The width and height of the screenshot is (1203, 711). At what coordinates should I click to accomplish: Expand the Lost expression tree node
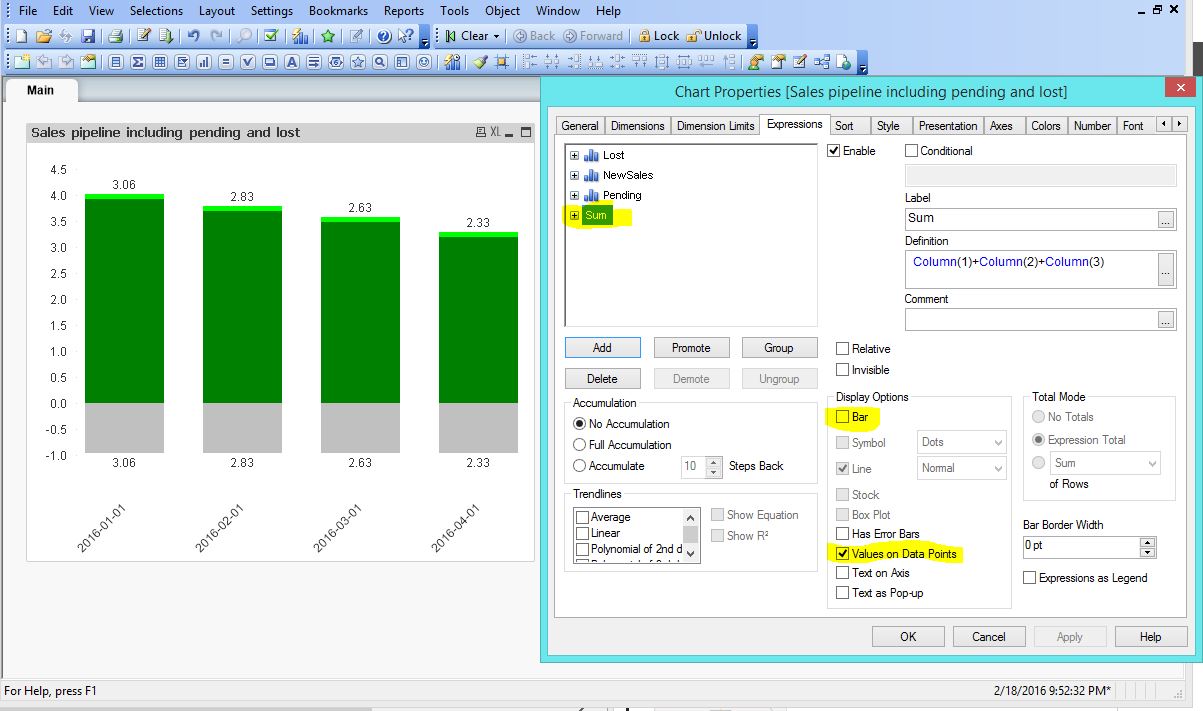(574, 155)
